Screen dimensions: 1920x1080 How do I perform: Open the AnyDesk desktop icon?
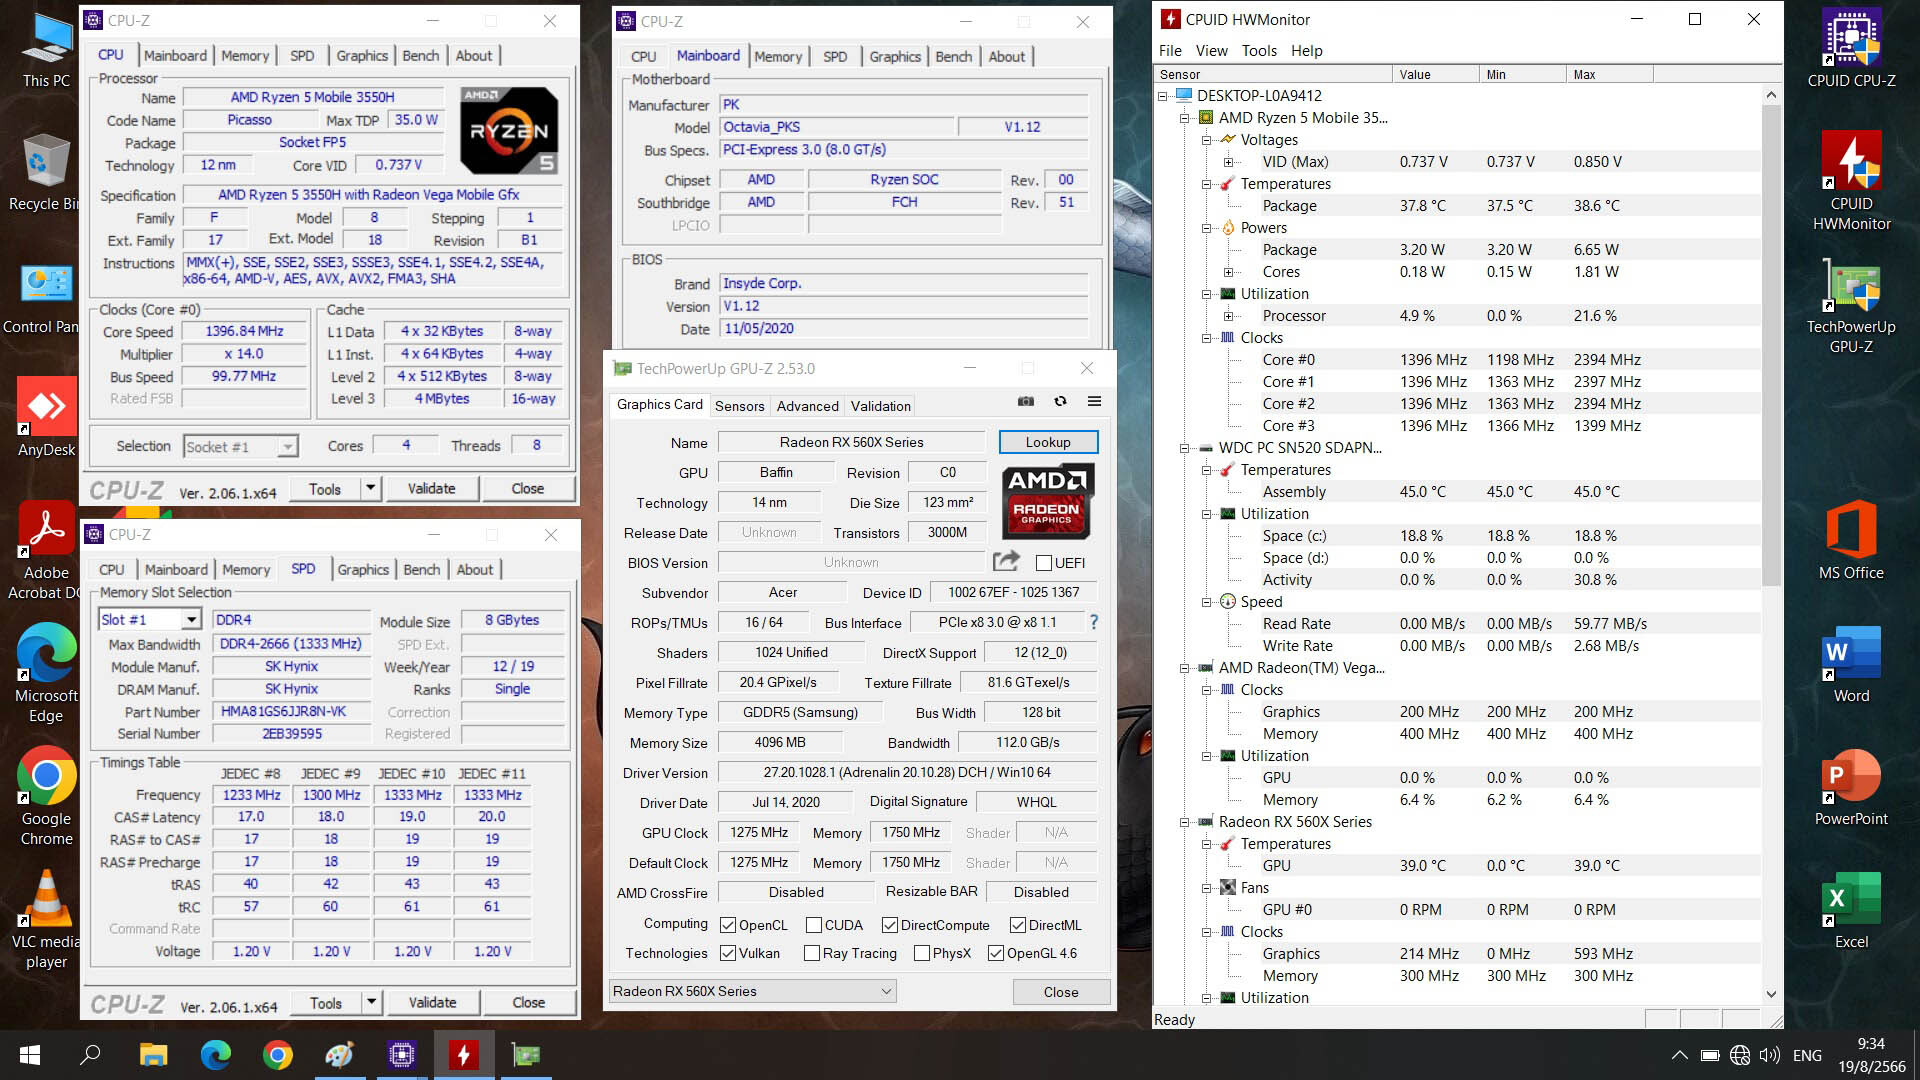tap(46, 418)
